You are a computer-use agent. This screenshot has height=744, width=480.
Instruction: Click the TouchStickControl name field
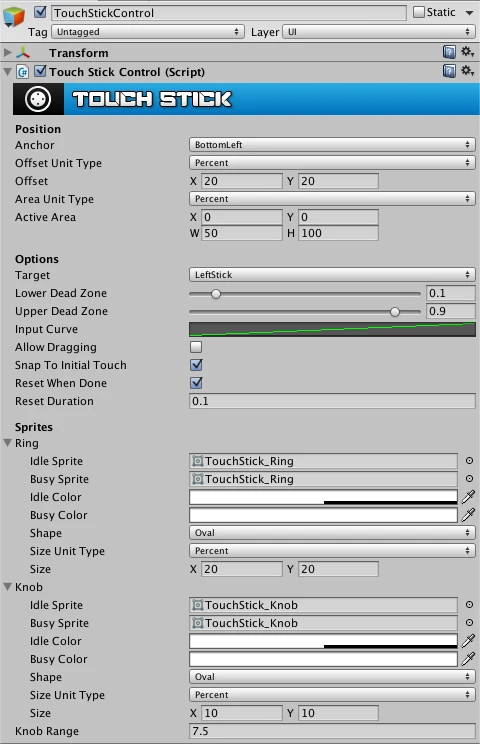click(x=229, y=13)
